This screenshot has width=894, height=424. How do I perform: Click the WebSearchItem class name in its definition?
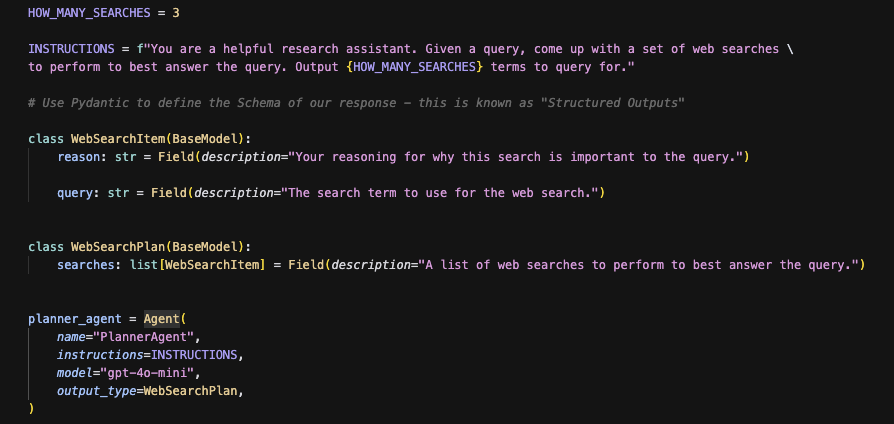pyautogui.click(x=119, y=139)
